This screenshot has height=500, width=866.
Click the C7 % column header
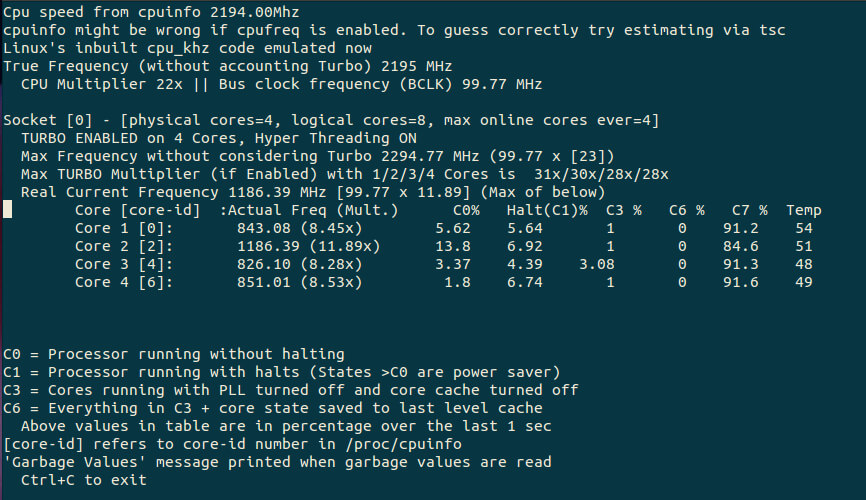[x=749, y=210]
